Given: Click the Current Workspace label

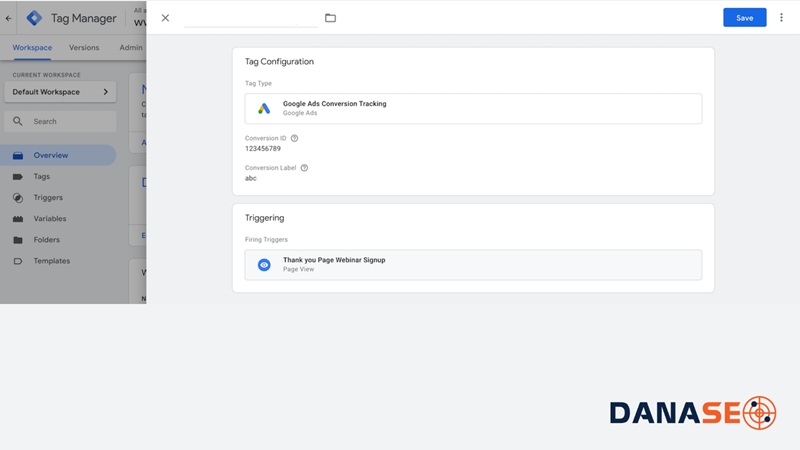Looking at the screenshot, I should coord(46,75).
